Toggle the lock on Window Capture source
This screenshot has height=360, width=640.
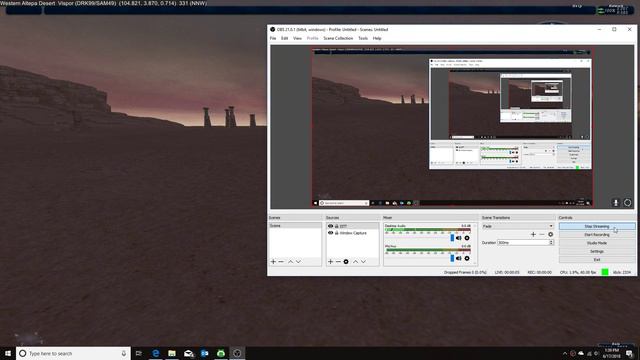[x=337, y=233]
